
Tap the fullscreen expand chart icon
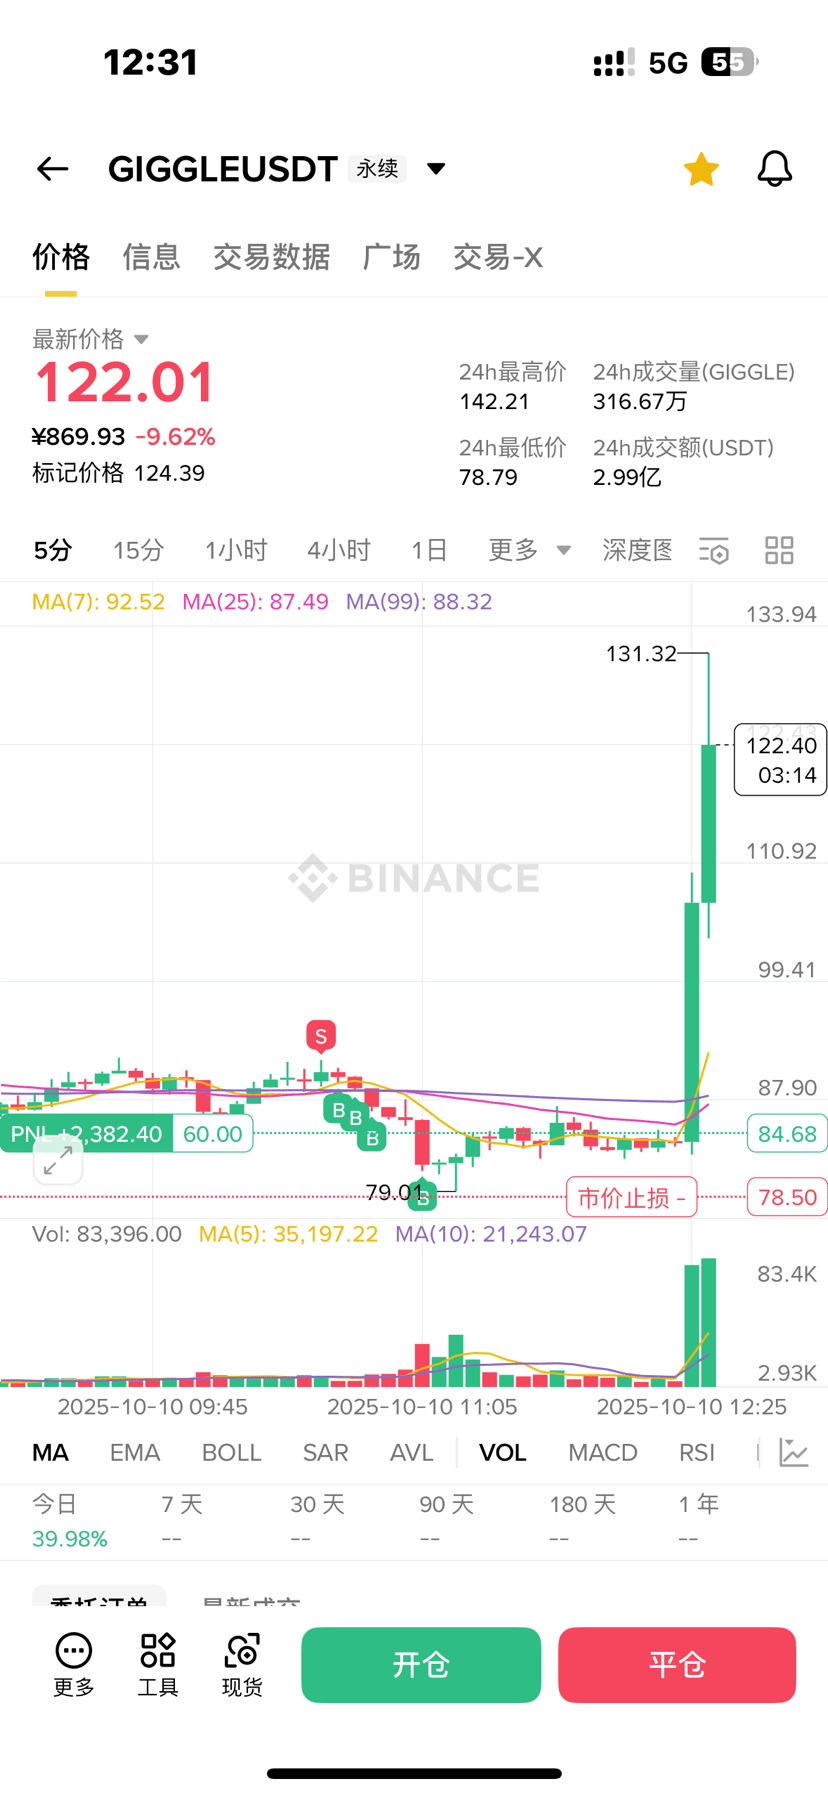pyautogui.click(x=58, y=1161)
